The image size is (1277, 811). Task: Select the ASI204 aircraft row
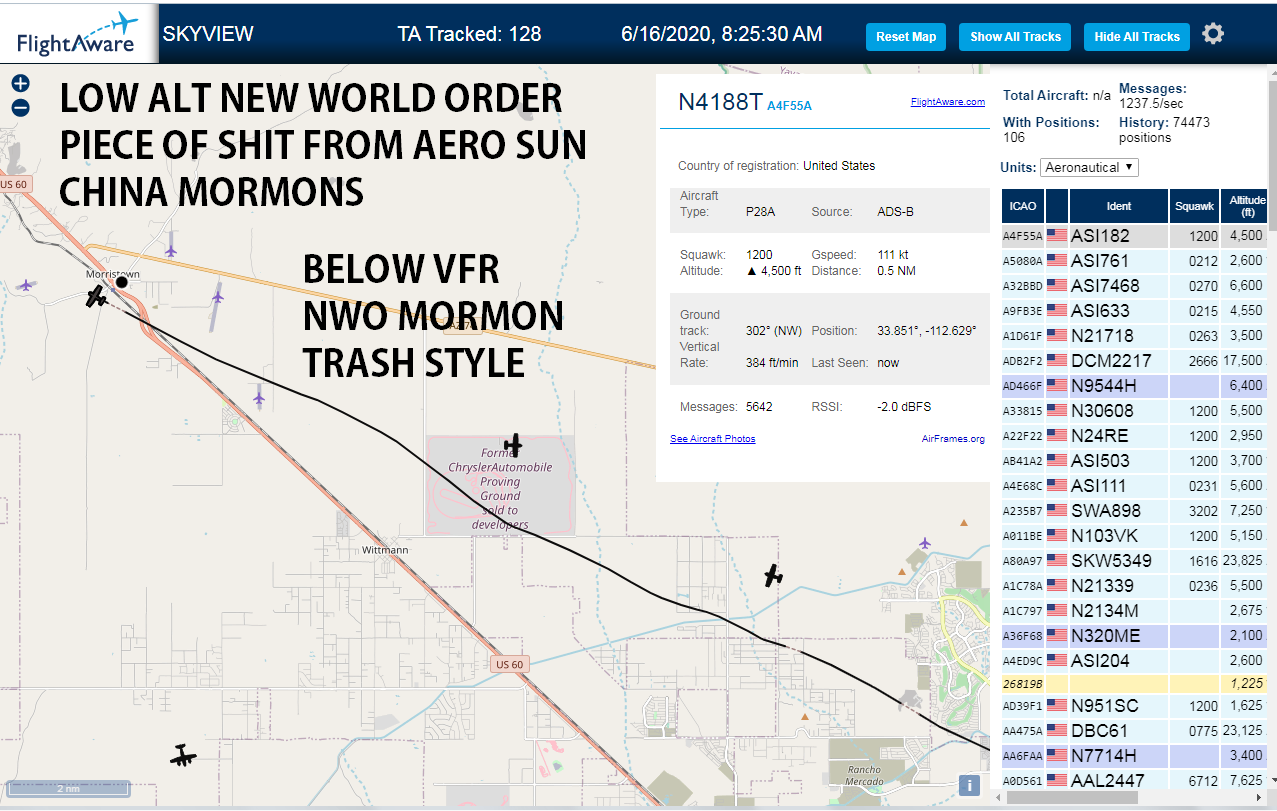[x=1135, y=661]
